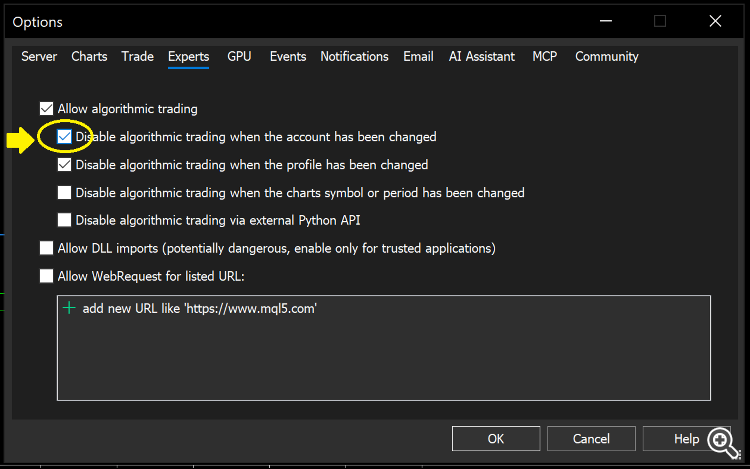The image size is (750, 469).
Task: Switch to the MCP tab
Action: [544, 56]
